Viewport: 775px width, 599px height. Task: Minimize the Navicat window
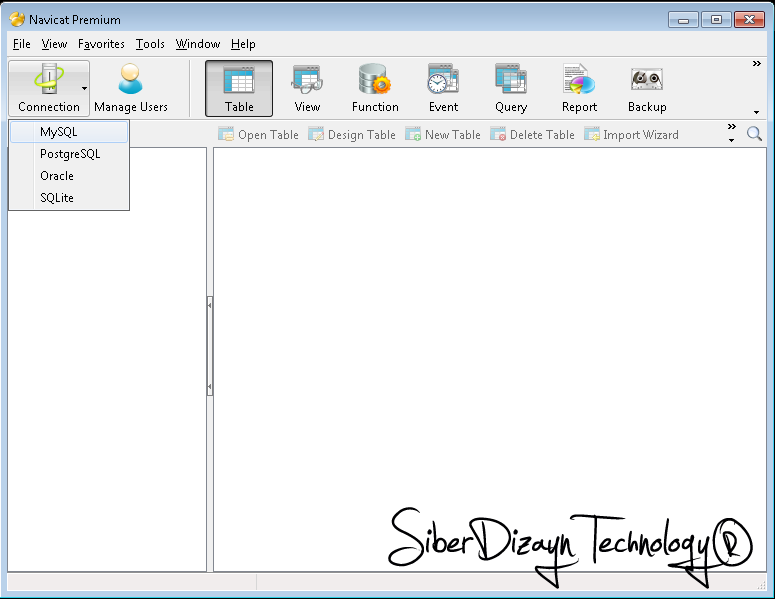point(683,20)
